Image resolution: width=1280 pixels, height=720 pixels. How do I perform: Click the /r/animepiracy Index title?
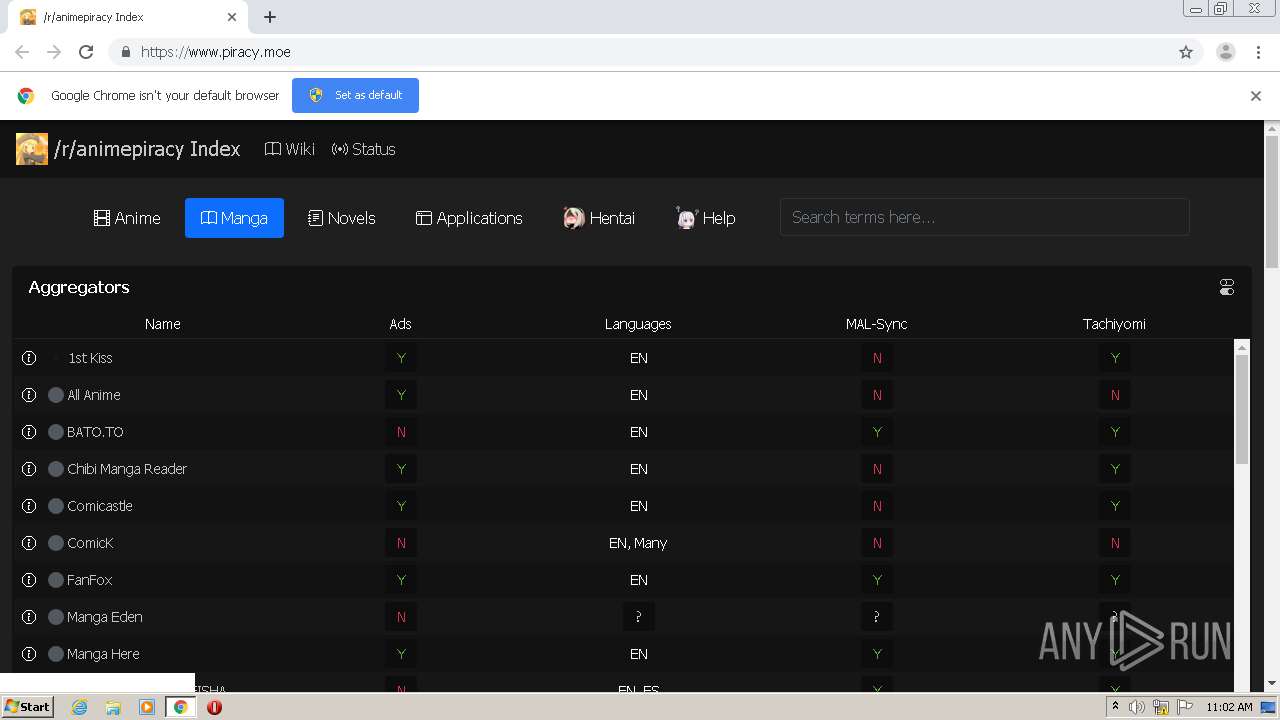coord(147,149)
